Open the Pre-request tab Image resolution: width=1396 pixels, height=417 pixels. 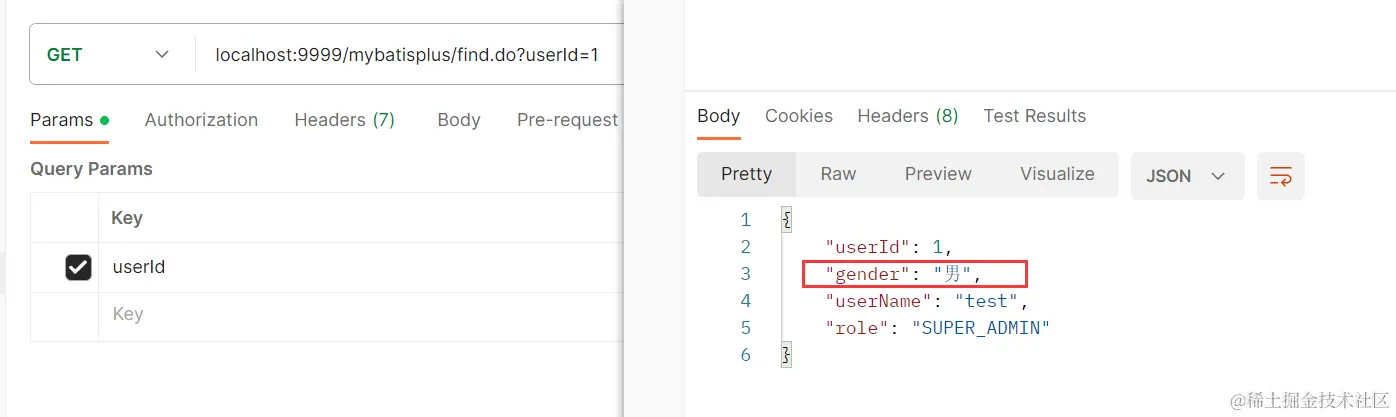click(x=567, y=120)
